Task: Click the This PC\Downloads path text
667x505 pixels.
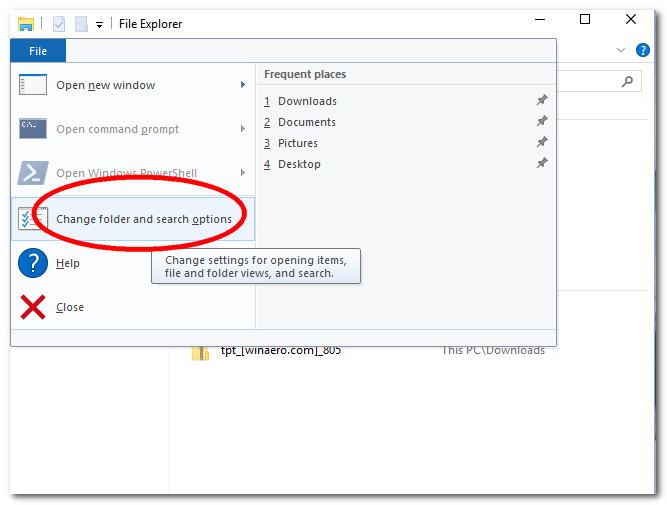Action: [493, 351]
